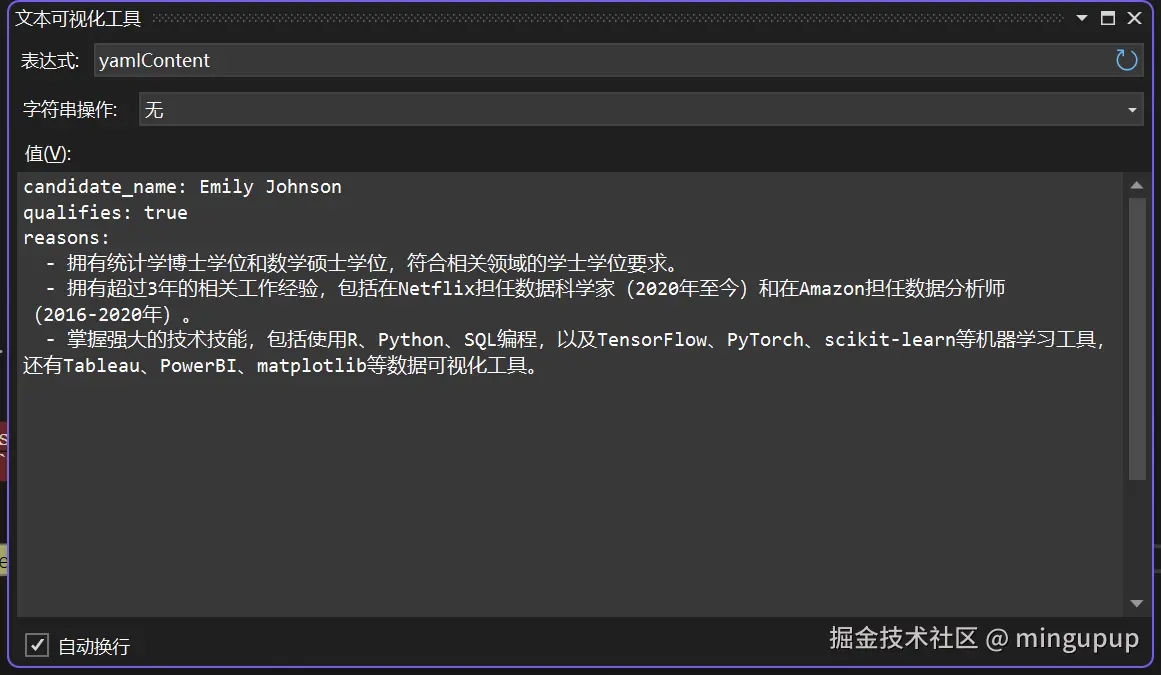This screenshot has width=1161, height=675.
Task: Open the window position dropdown arrow
Action: click(x=1082, y=17)
